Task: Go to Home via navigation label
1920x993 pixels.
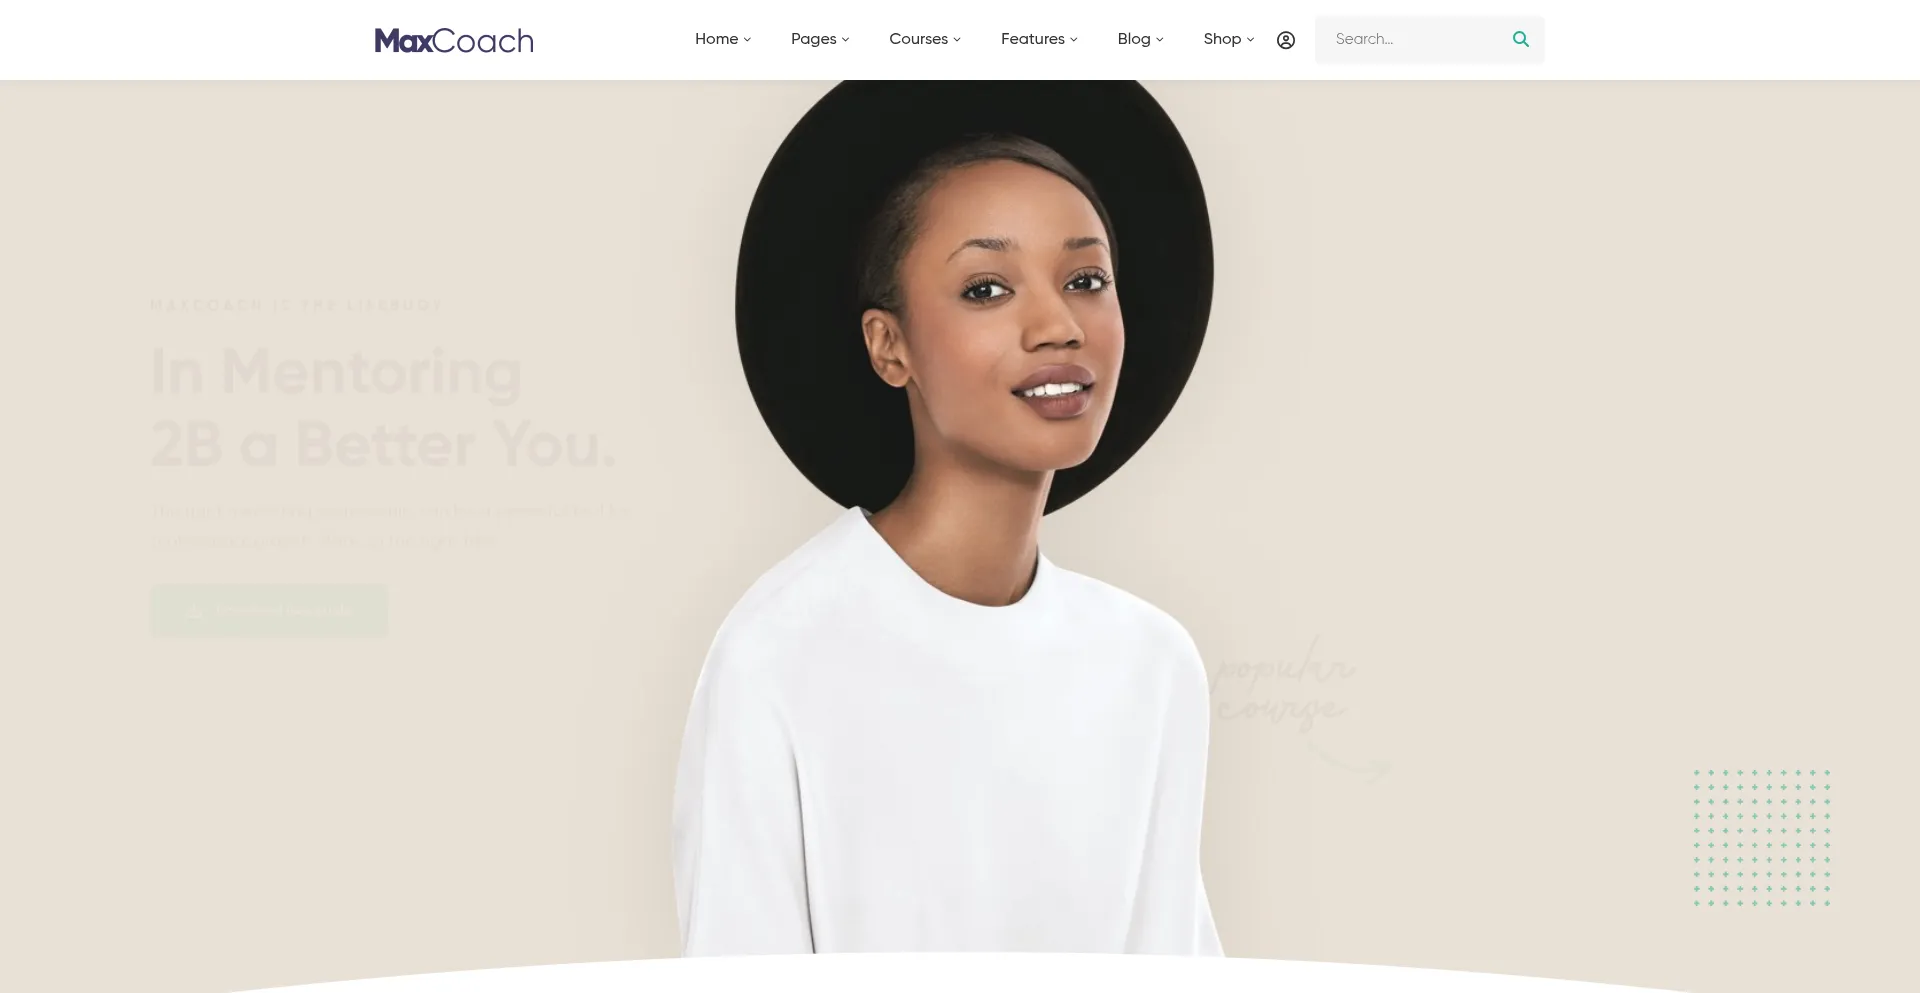Action: [716, 39]
